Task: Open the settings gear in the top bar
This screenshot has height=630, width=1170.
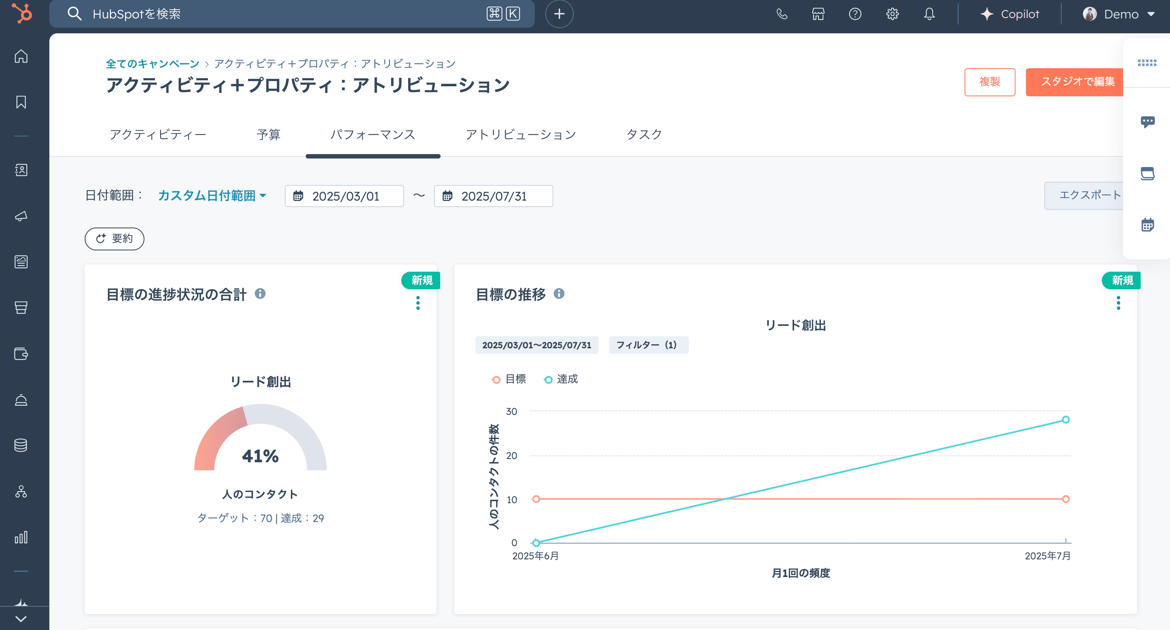Action: 892,14
